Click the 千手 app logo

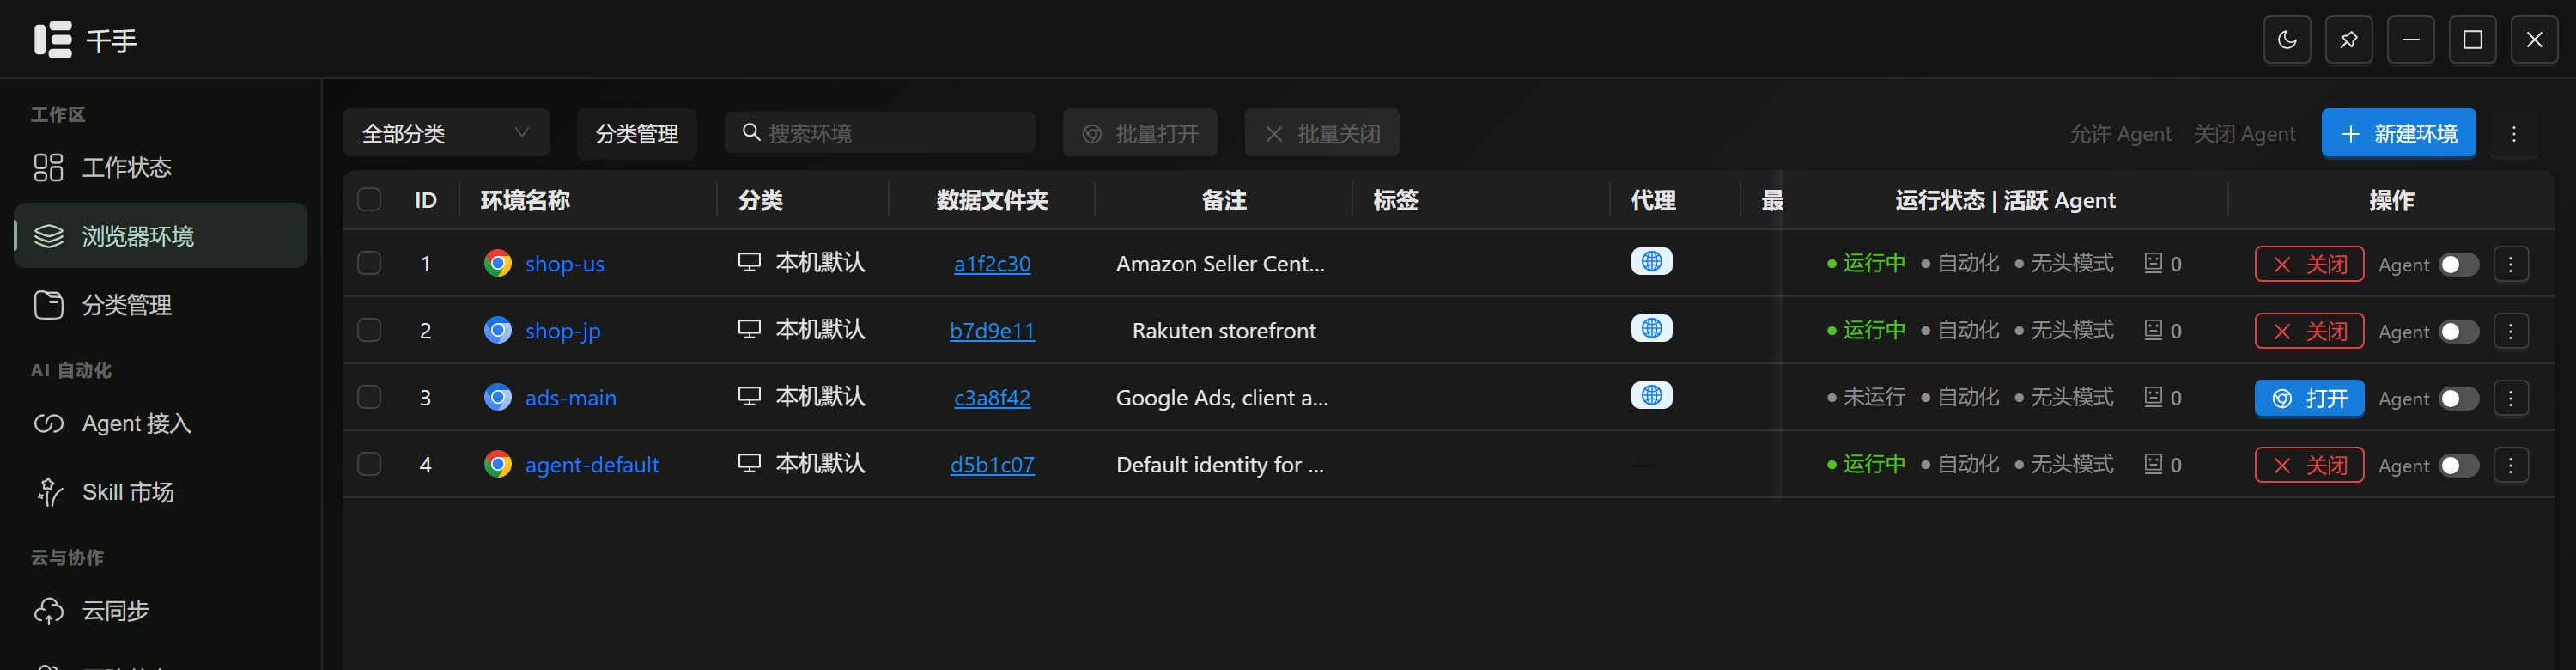(53, 40)
